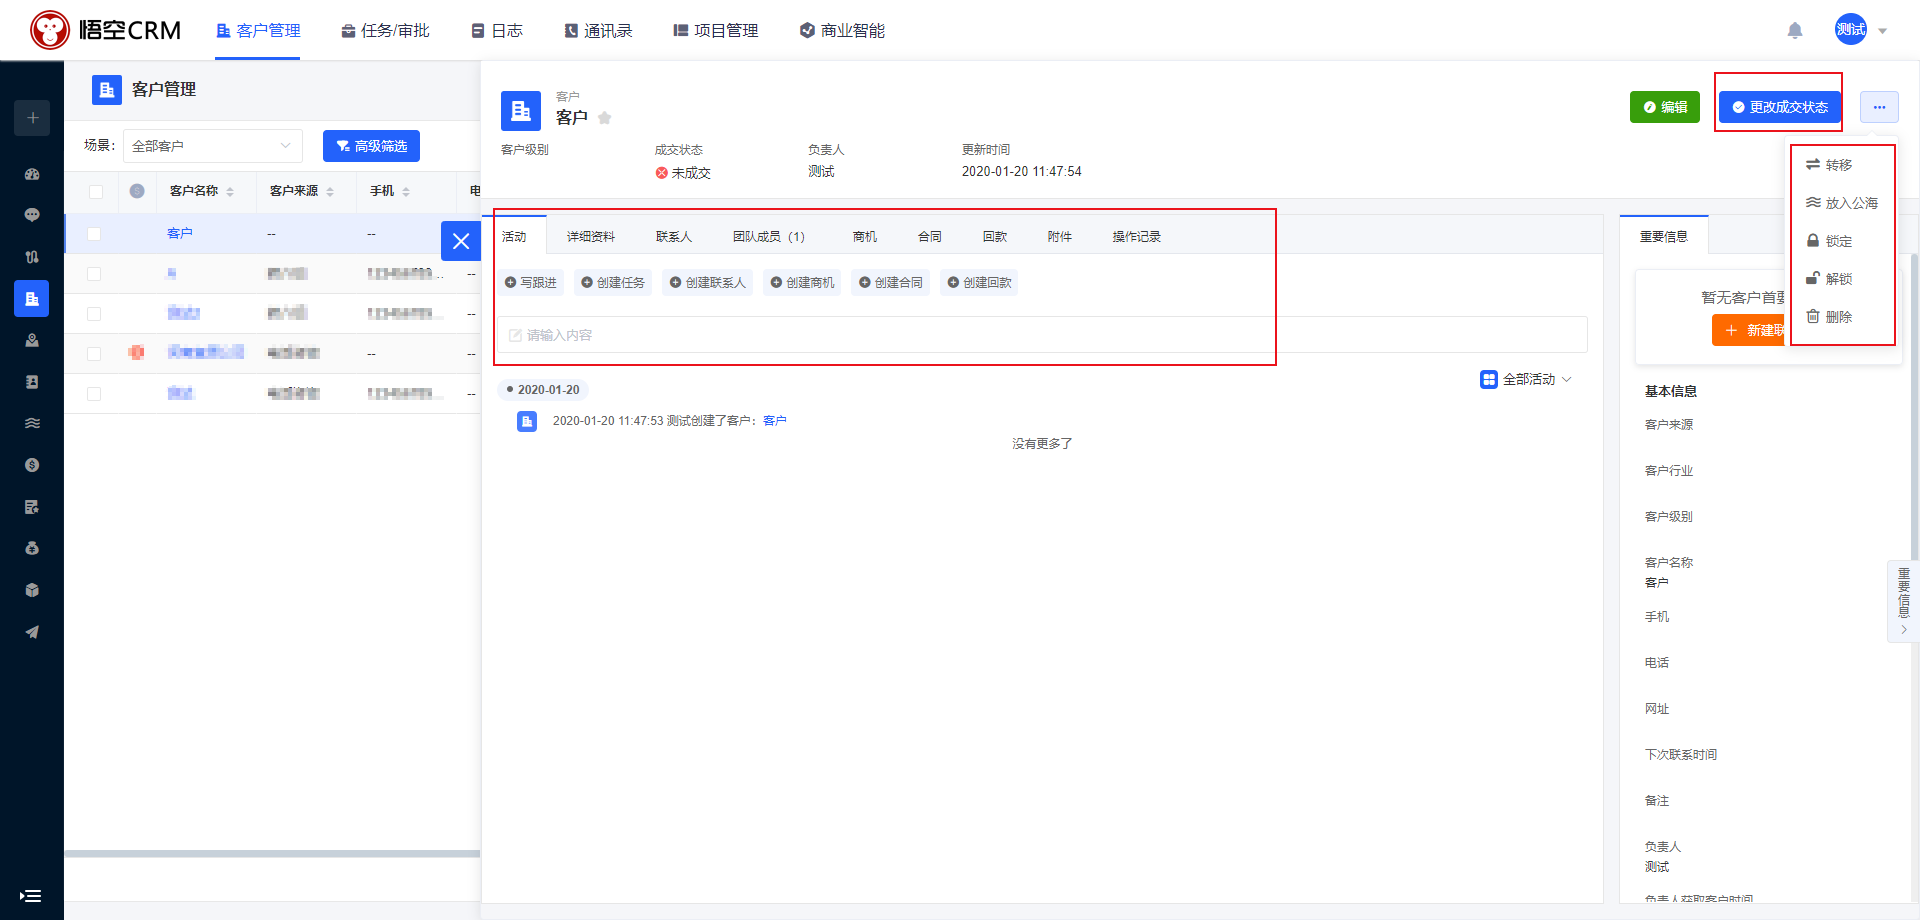This screenshot has height=920, width=1920.
Task: Click the paper plane sidebar icon
Action: tap(32, 632)
